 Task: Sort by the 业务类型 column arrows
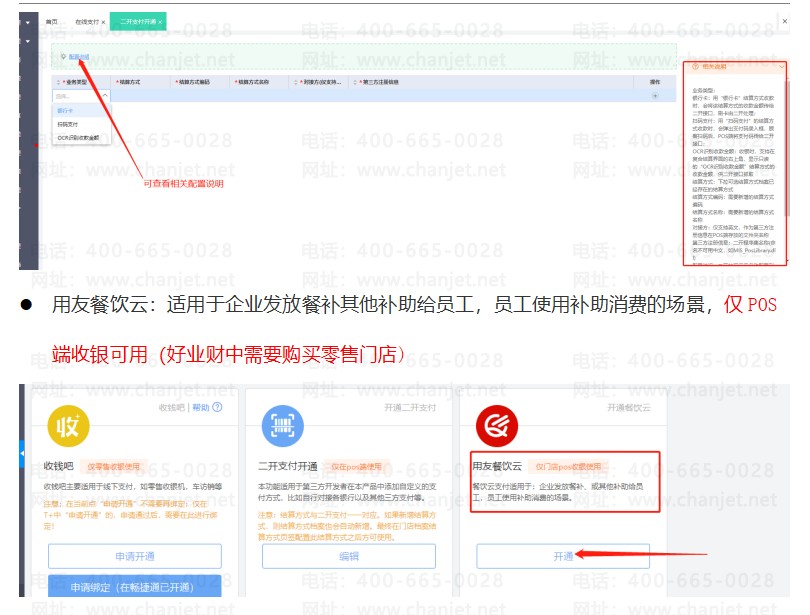(x=58, y=82)
